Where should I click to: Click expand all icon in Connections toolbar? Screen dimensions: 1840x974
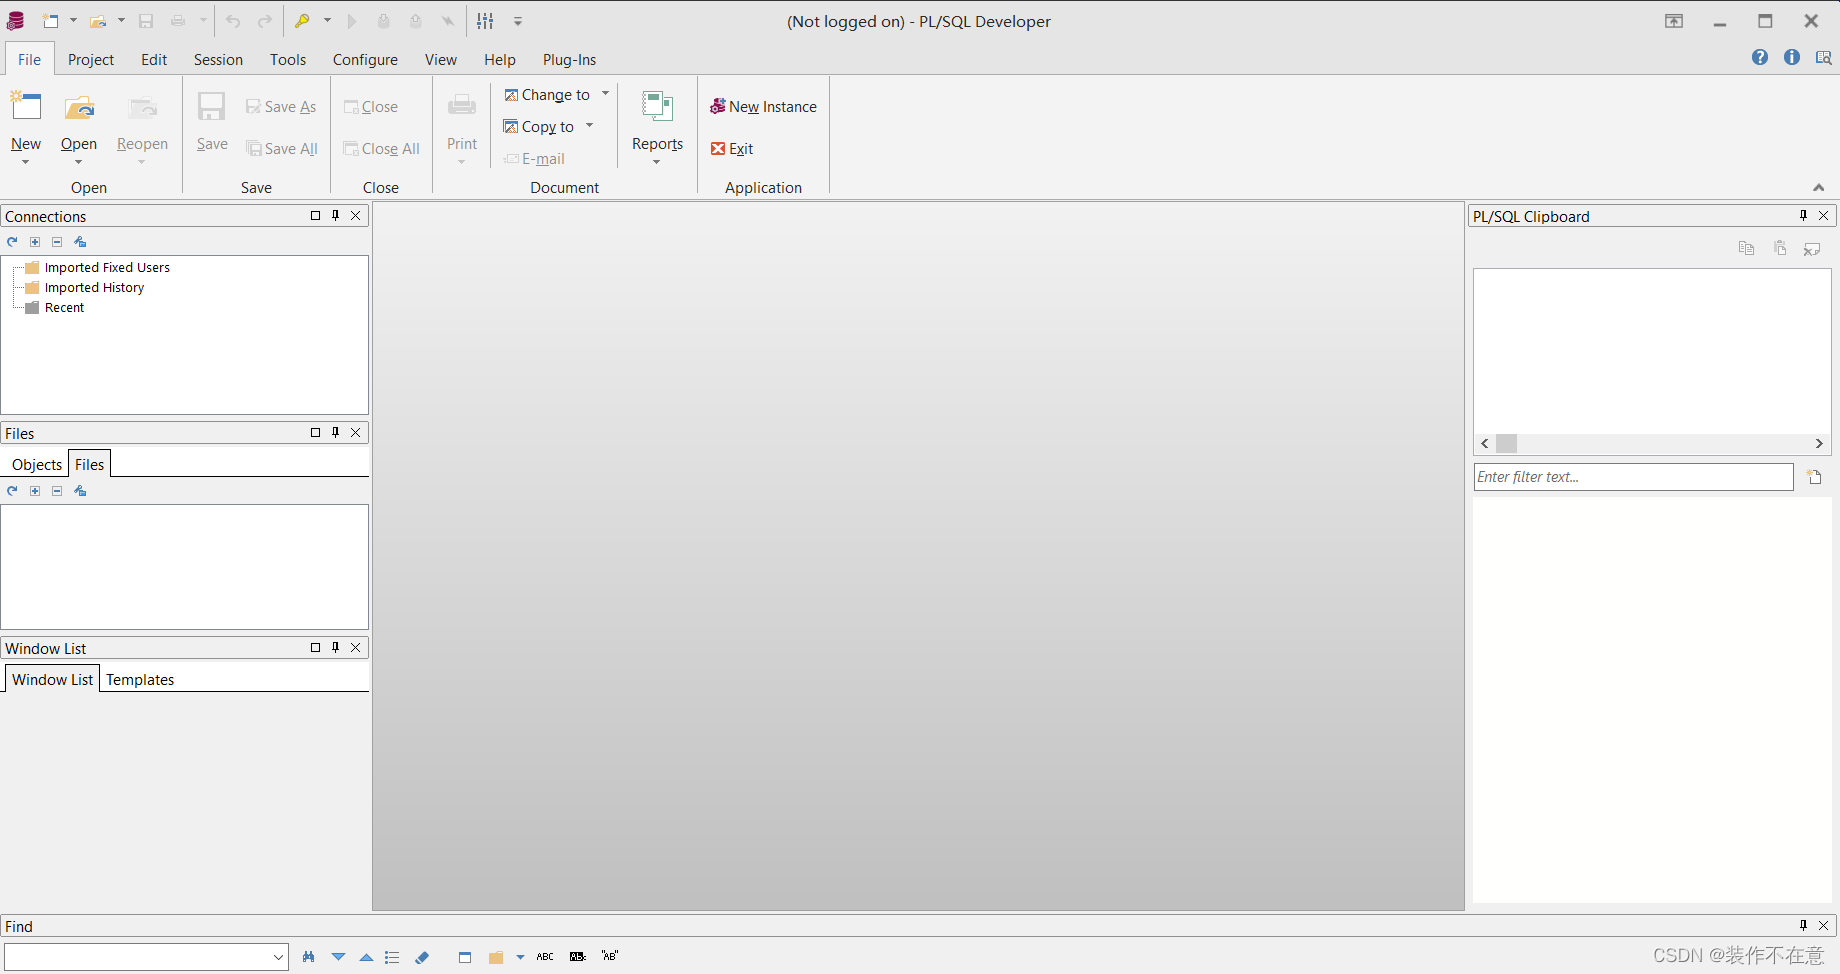(x=35, y=242)
